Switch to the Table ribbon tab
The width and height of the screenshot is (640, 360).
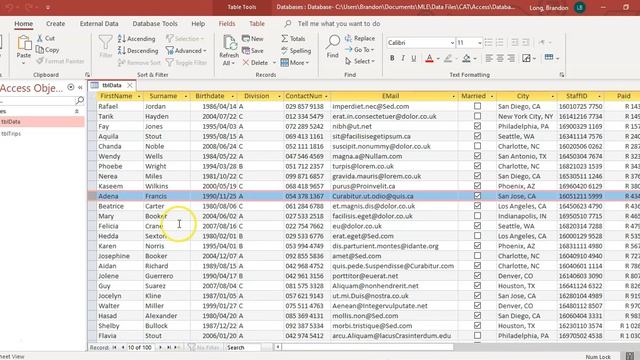click(x=257, y=24)
